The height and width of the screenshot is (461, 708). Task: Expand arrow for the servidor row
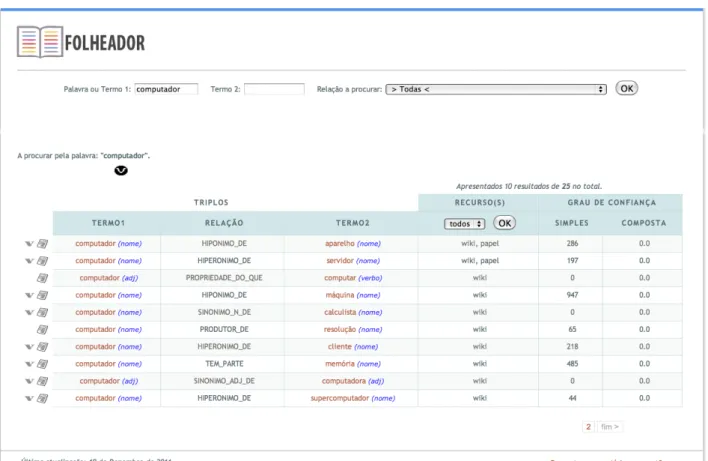click(29, 261)
